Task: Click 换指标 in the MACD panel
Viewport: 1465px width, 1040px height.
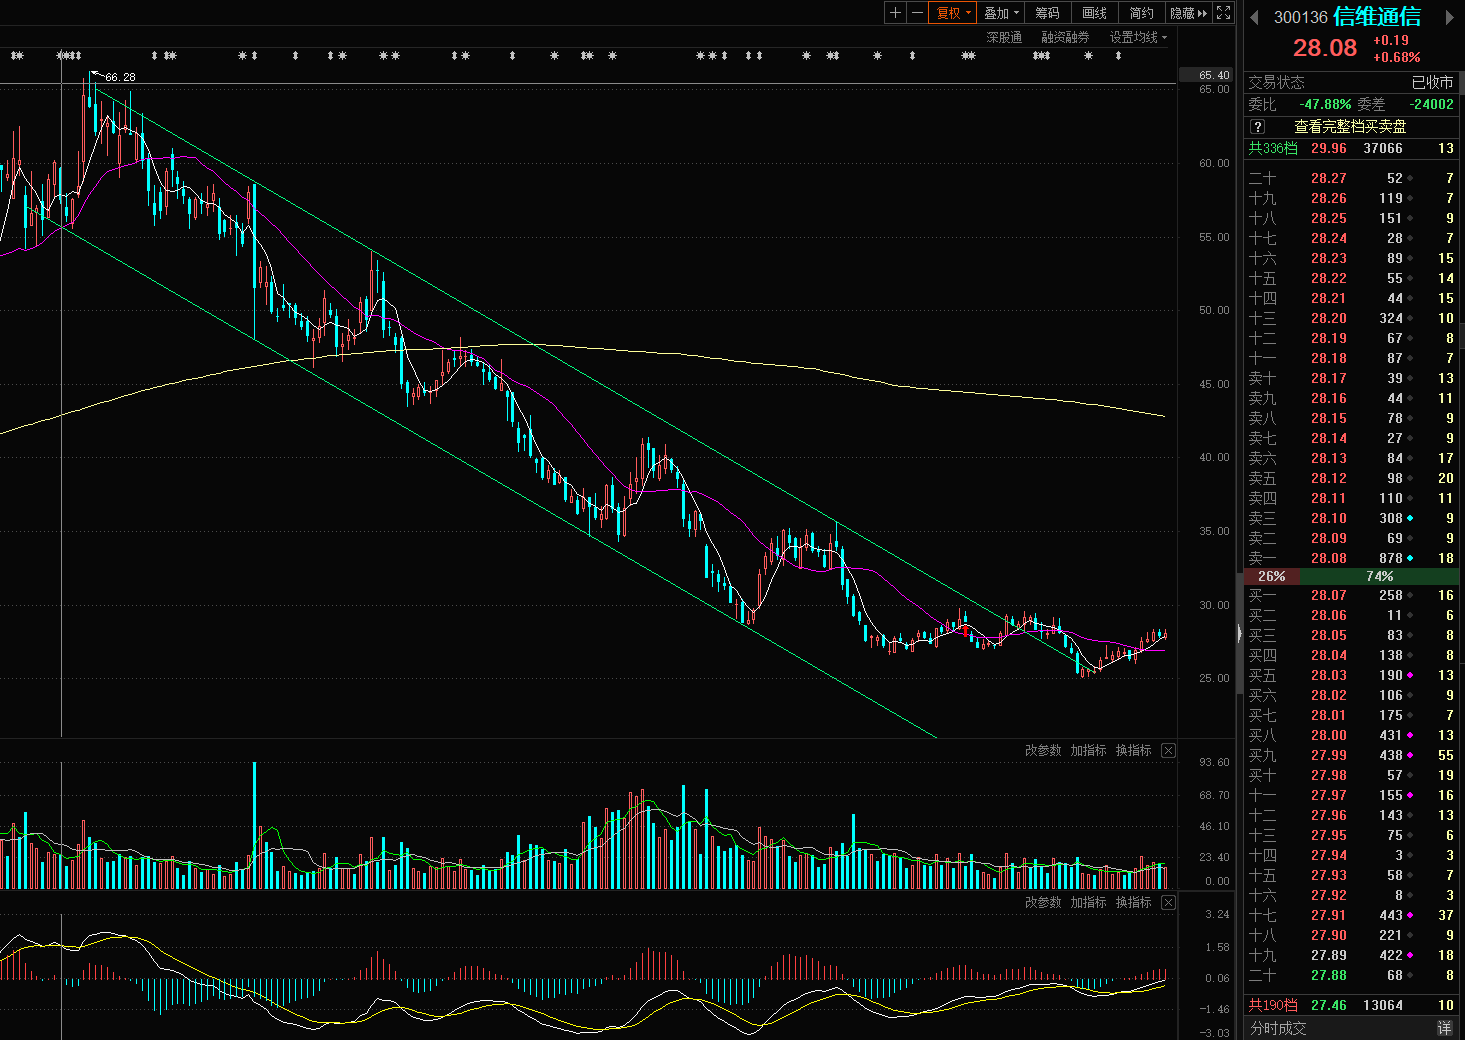Action: tap(1133, 902)
